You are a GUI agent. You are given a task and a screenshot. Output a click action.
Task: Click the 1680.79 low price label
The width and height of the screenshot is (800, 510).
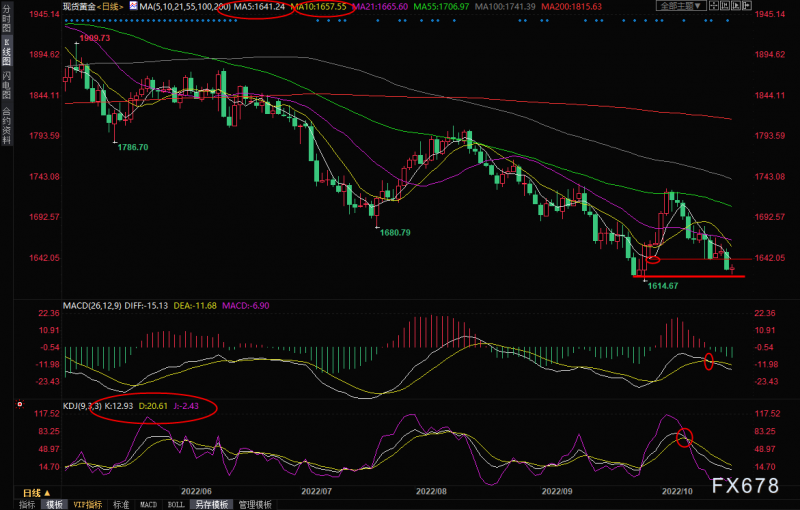[x=395, y=232]
